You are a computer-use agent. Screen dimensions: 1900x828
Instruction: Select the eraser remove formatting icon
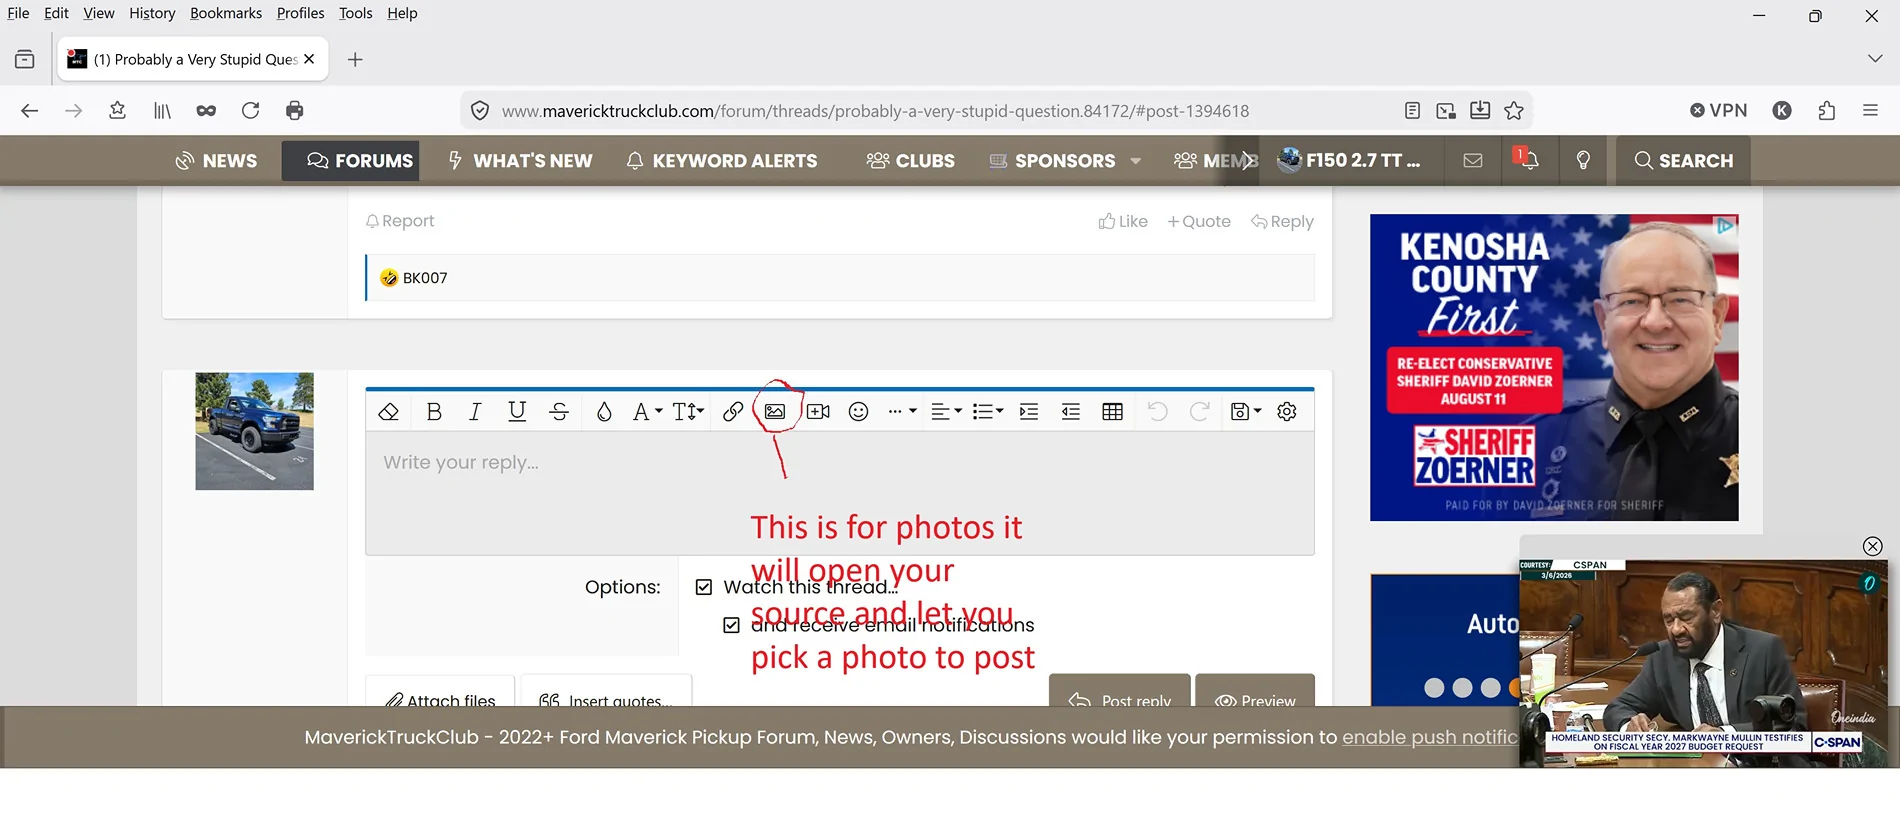388,411
